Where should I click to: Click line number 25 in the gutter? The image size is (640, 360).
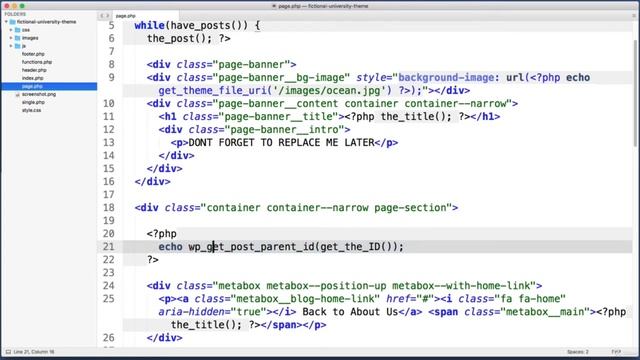(109, 299)
